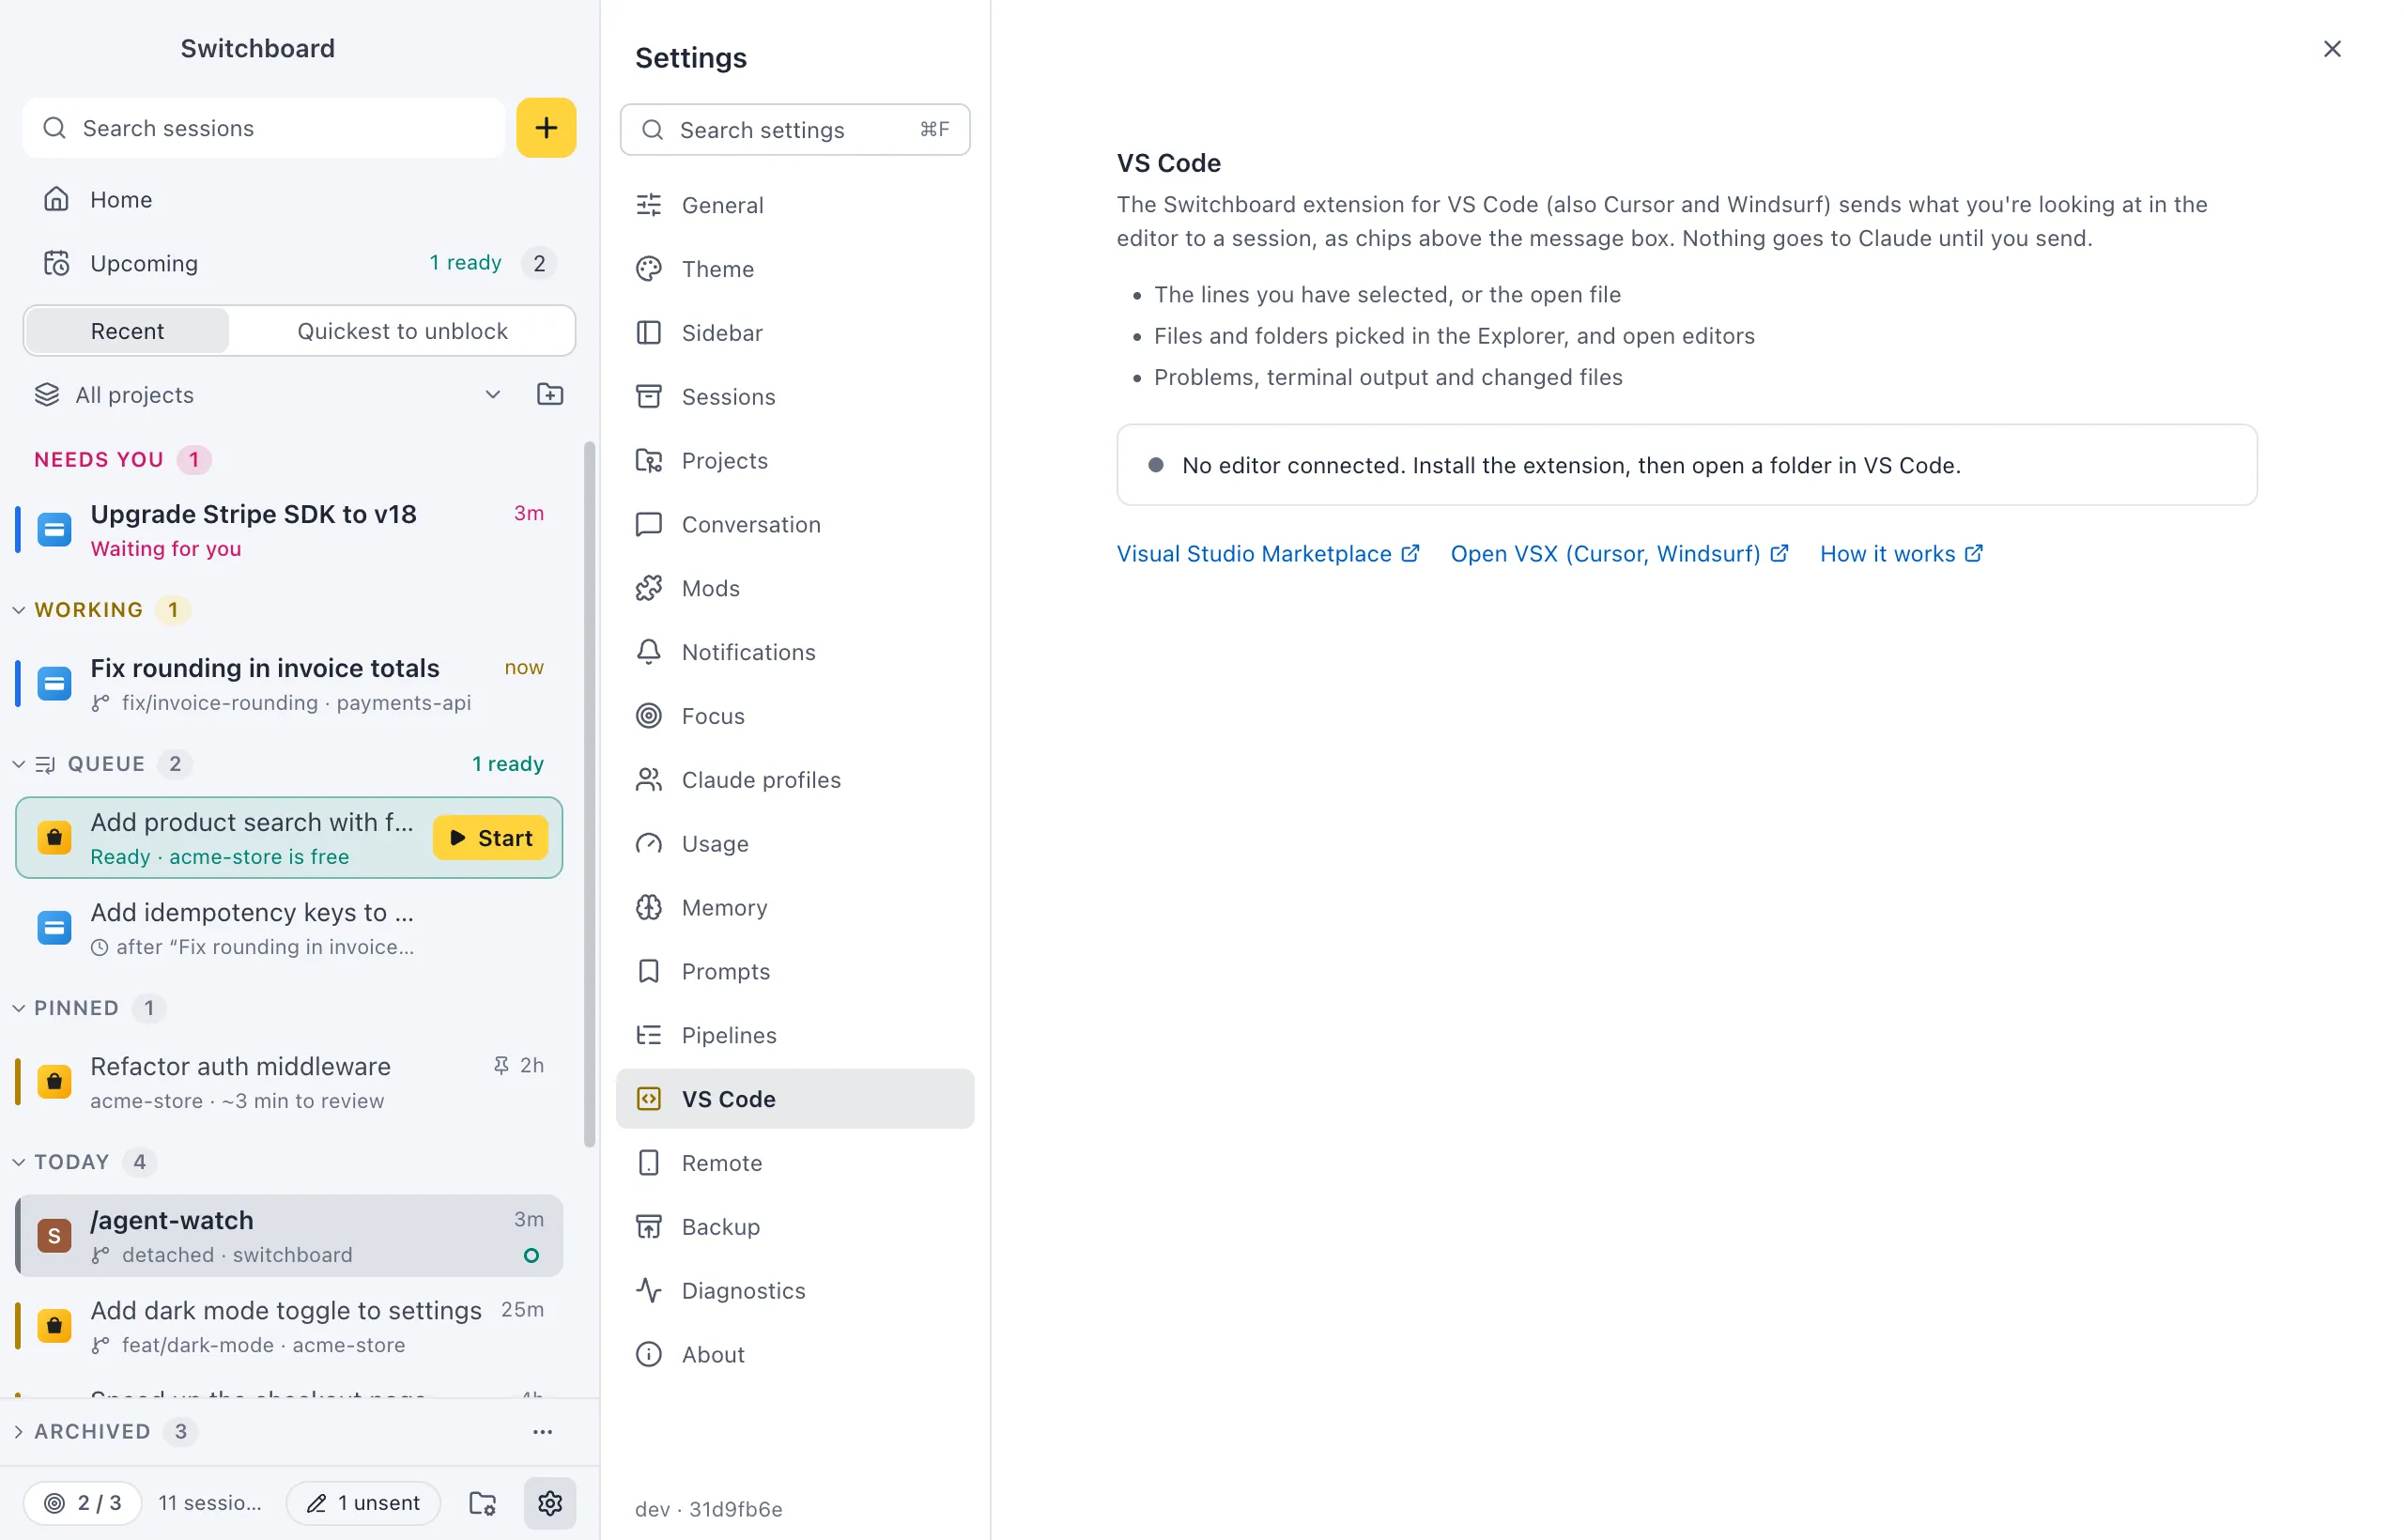Open the archived section more options menu
The image size is (2404, 1540).
[543, 1432]
